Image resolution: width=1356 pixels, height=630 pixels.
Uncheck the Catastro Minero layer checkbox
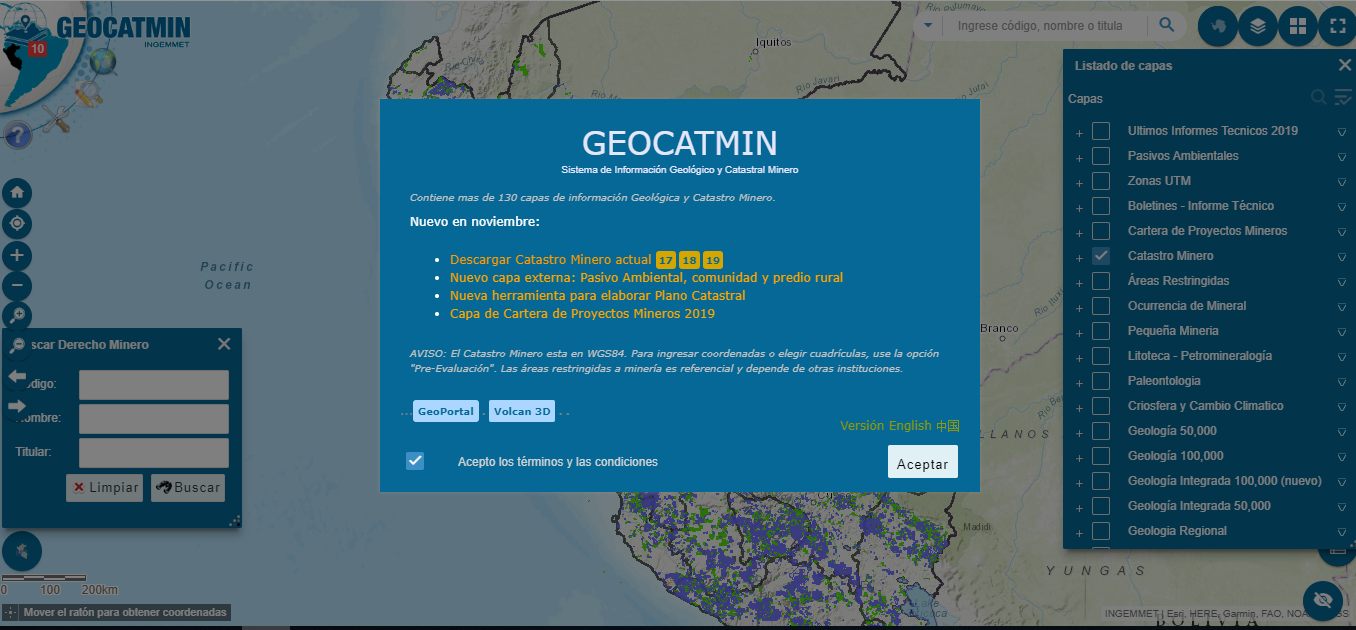pos(1101,256)
